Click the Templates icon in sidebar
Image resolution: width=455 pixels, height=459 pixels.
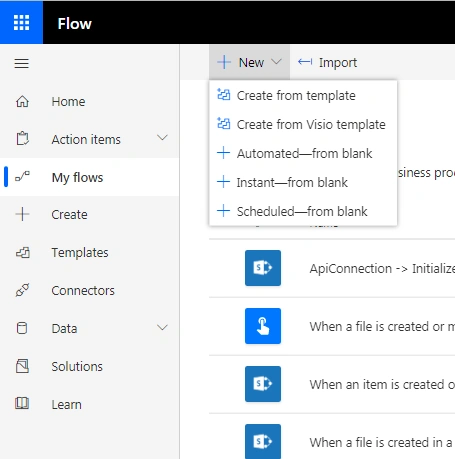23,253
